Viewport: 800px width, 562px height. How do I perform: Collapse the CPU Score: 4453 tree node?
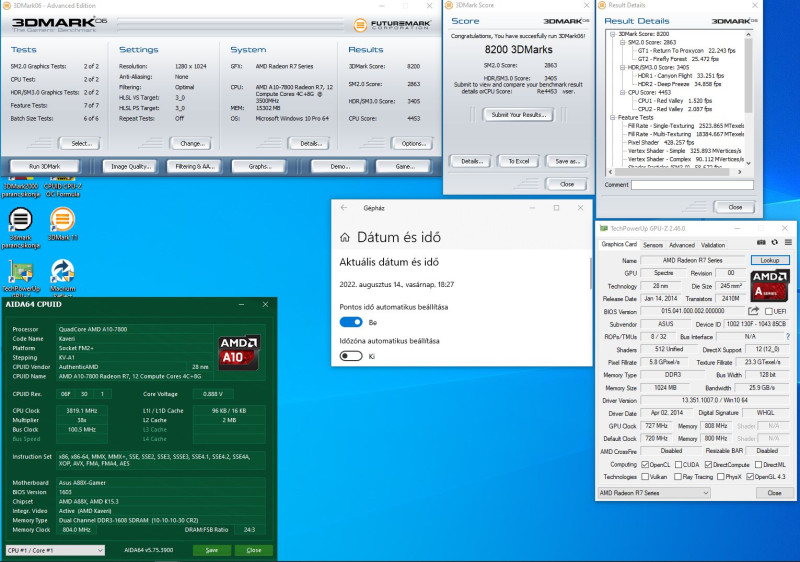622,92
